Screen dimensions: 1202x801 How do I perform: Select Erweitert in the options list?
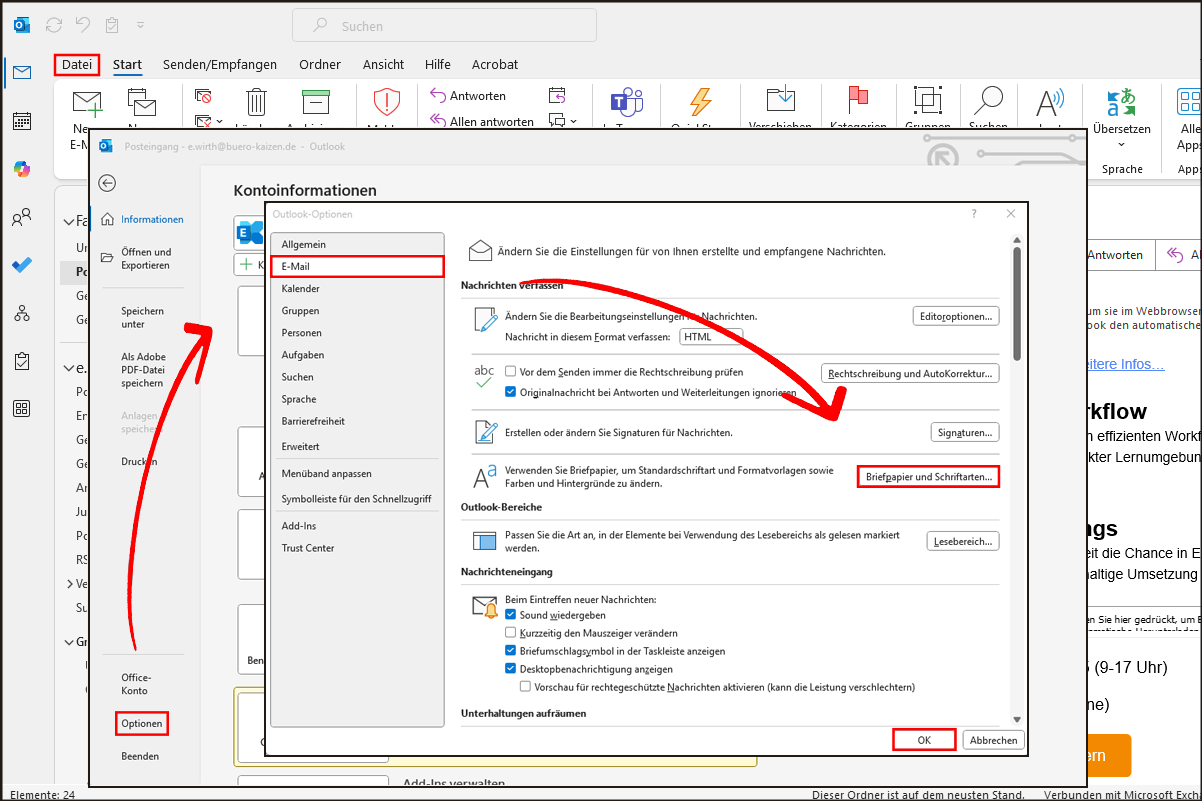(356, 446)
